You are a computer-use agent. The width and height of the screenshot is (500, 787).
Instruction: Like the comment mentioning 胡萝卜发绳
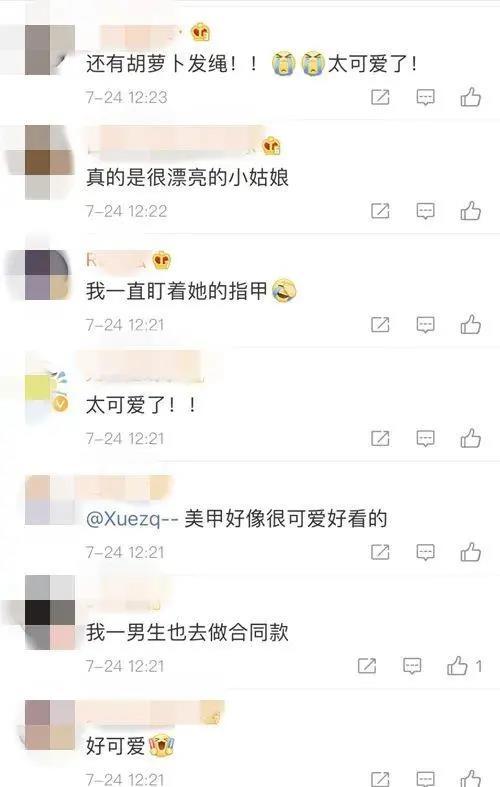coord(471,97)
